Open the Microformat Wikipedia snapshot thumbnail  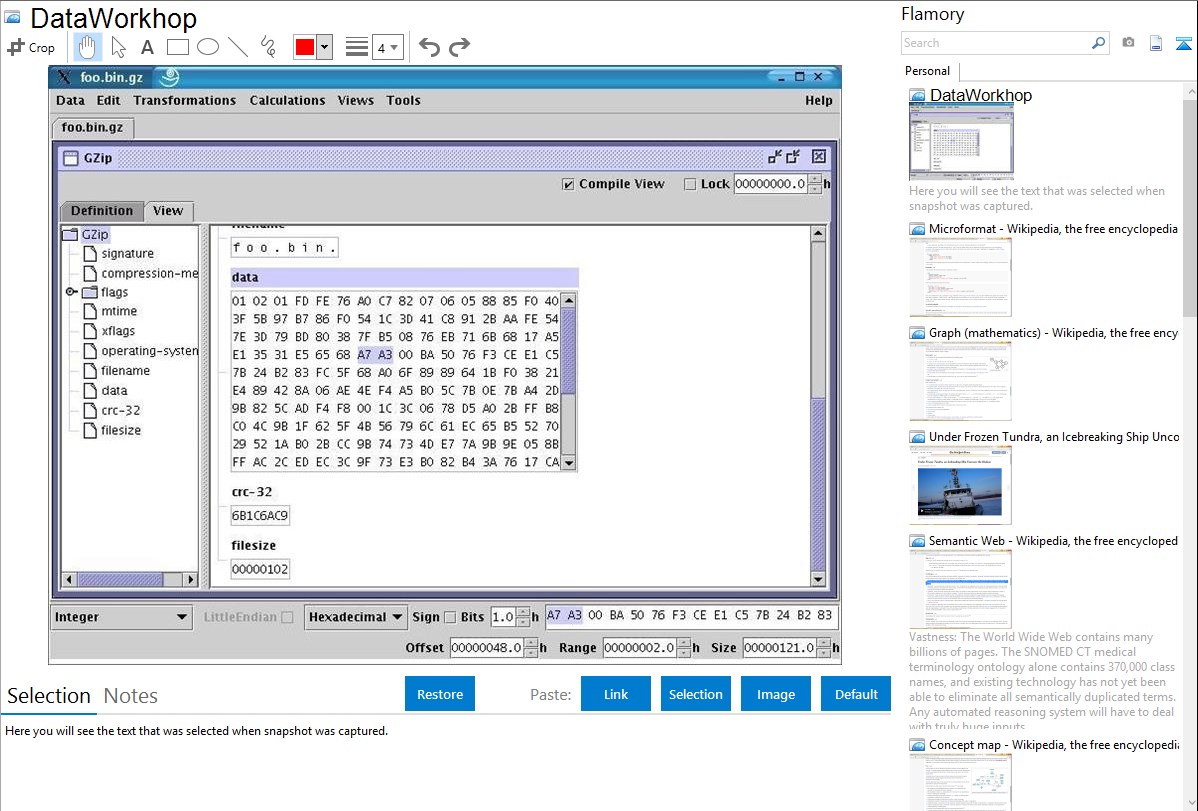click(960, 277)
